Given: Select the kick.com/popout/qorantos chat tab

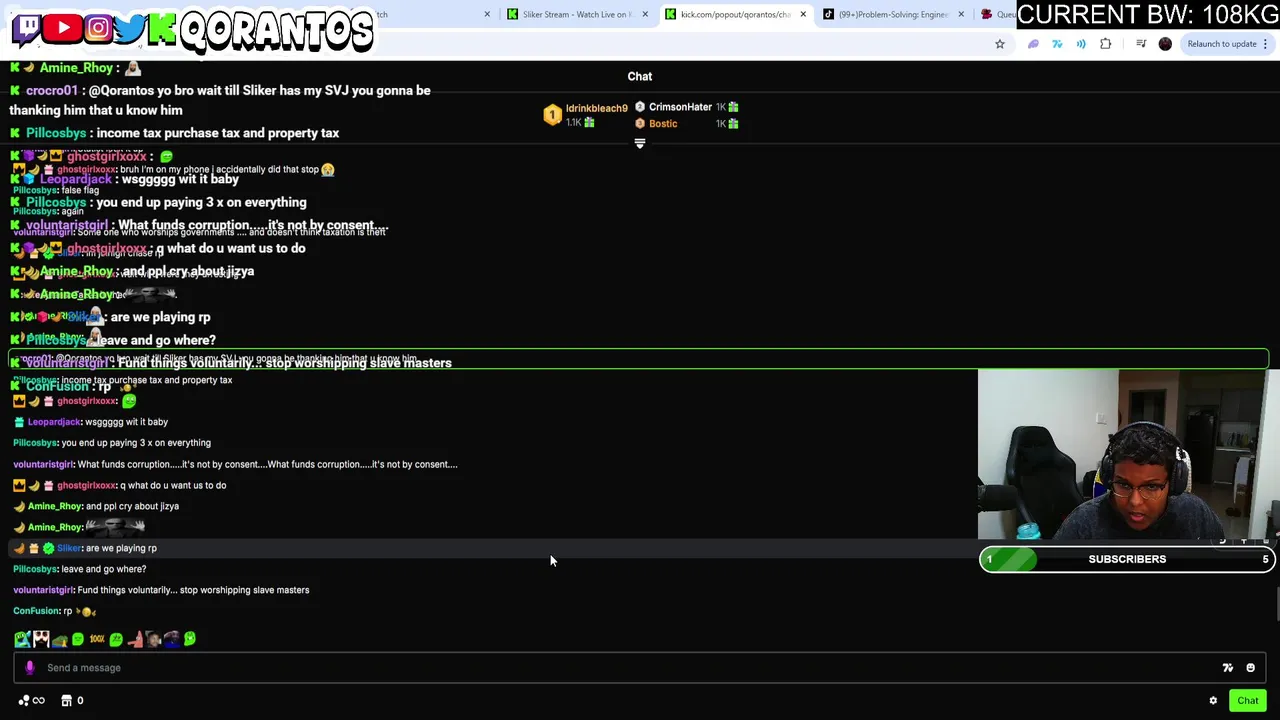Looking at the screenshot, I should pyautogui.click(x=735, y=14).
